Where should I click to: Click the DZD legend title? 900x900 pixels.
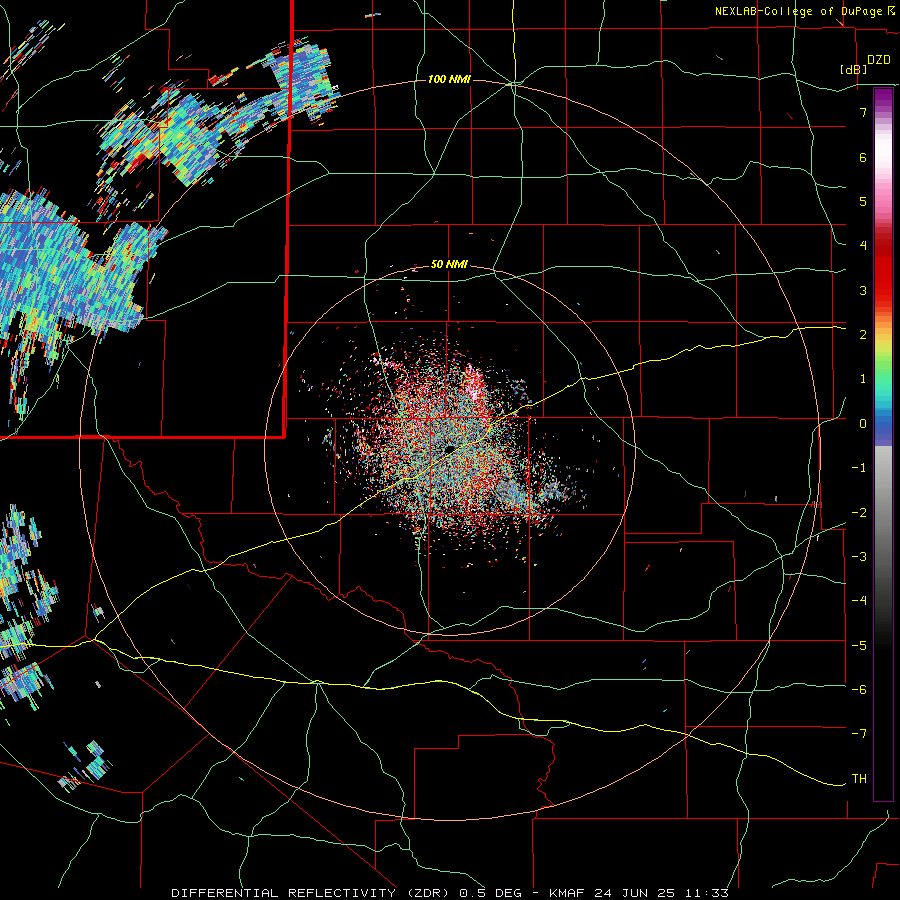pyautogui.click(x=879, y=60)
